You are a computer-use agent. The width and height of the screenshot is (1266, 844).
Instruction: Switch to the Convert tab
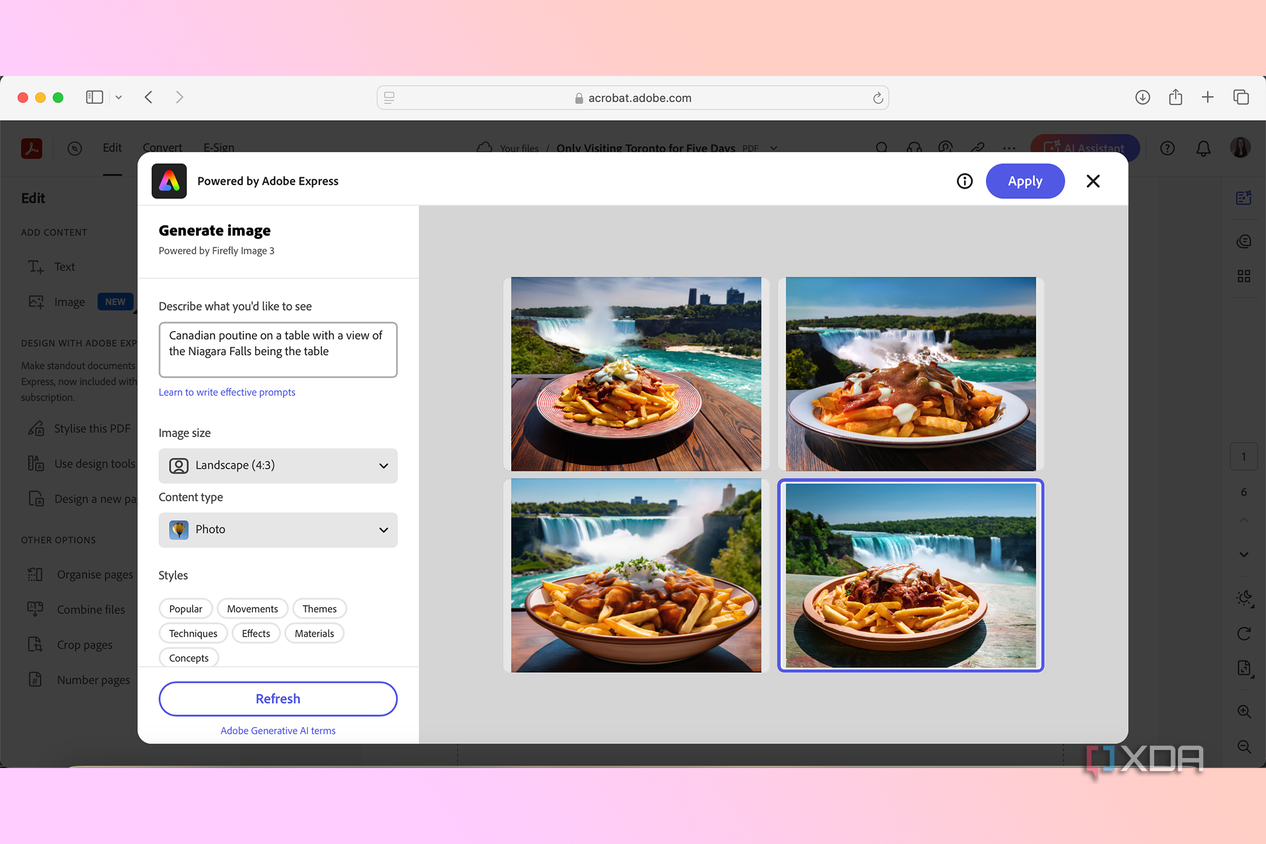coord(162,148)
